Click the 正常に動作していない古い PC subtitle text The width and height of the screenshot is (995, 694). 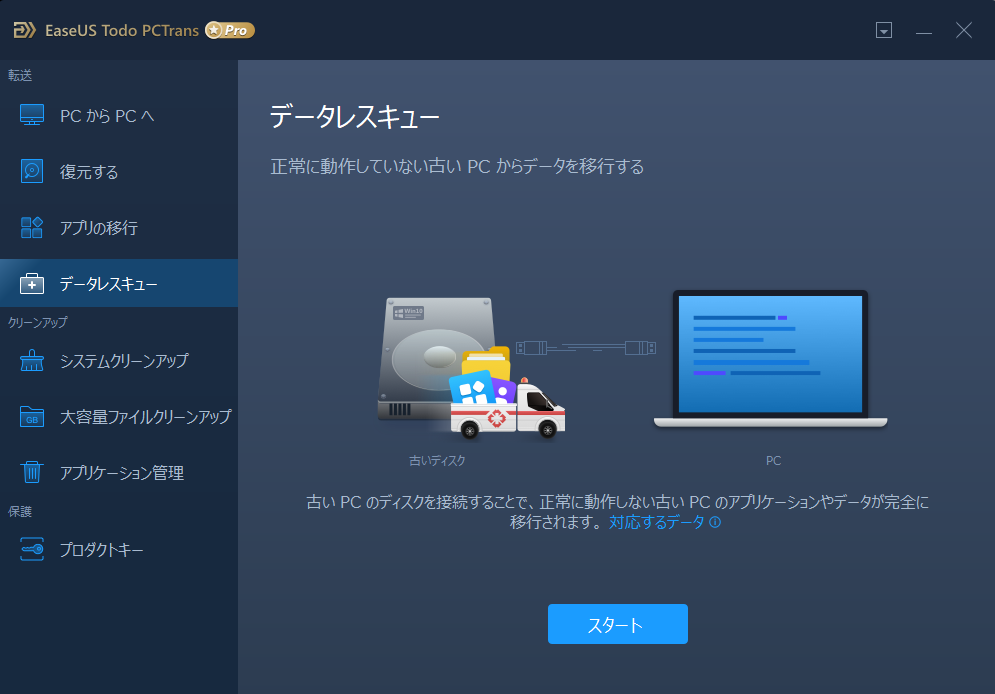(457, 166)
